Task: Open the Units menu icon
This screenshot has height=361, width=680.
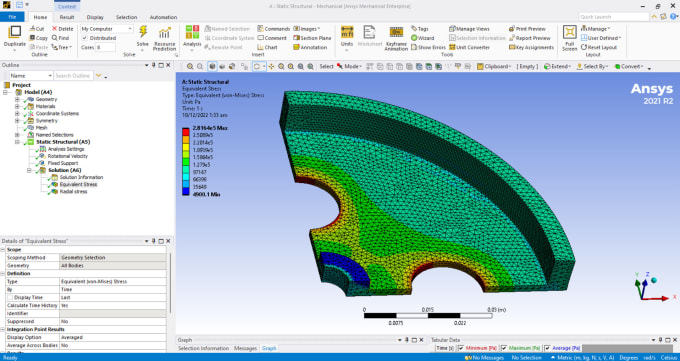Action: click(347, 33)
